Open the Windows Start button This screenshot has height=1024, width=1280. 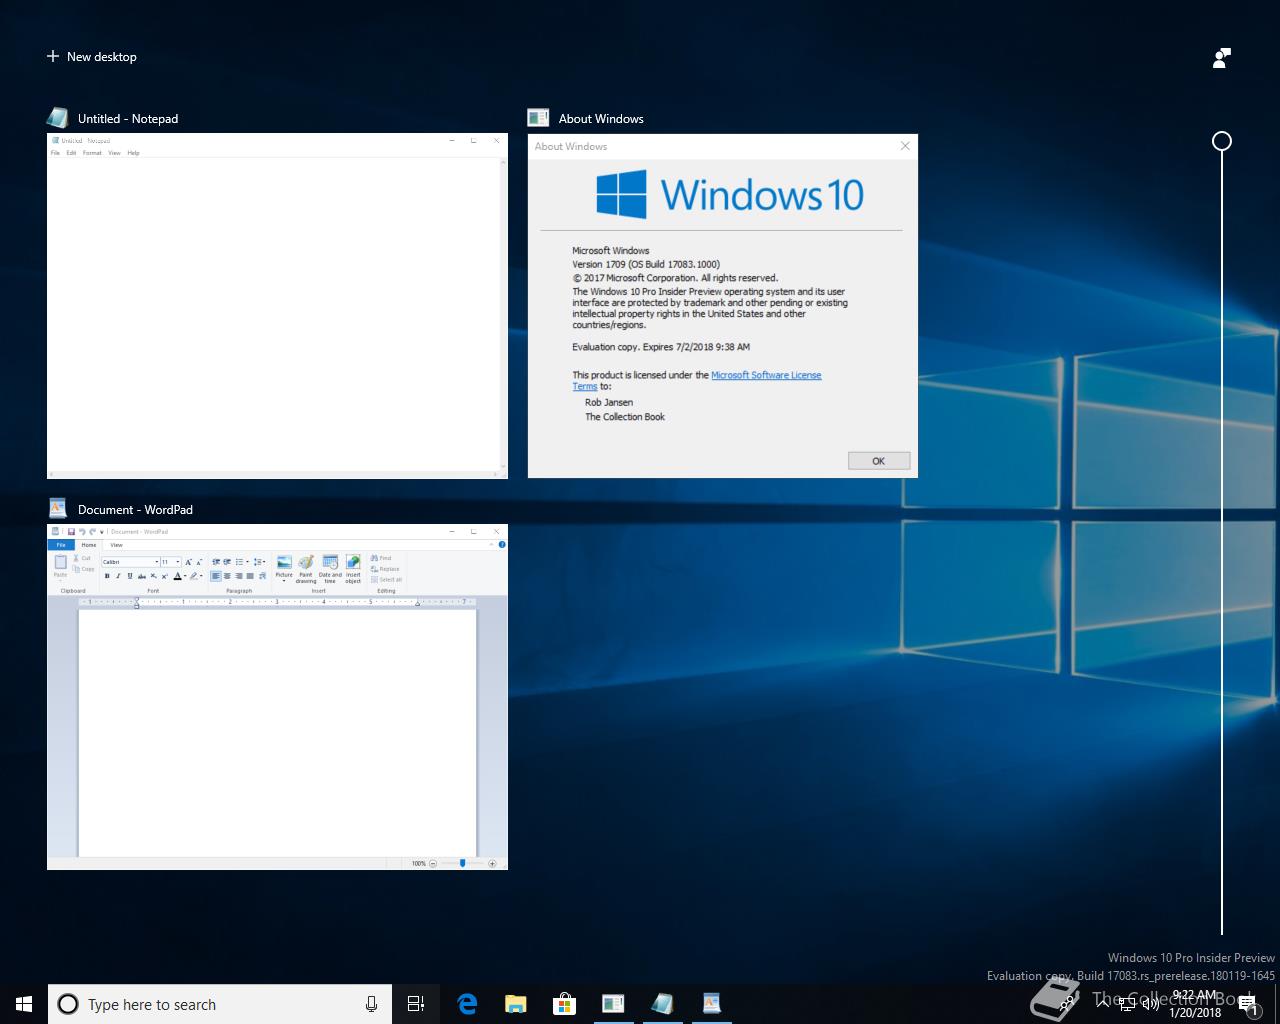point(24,1004)
